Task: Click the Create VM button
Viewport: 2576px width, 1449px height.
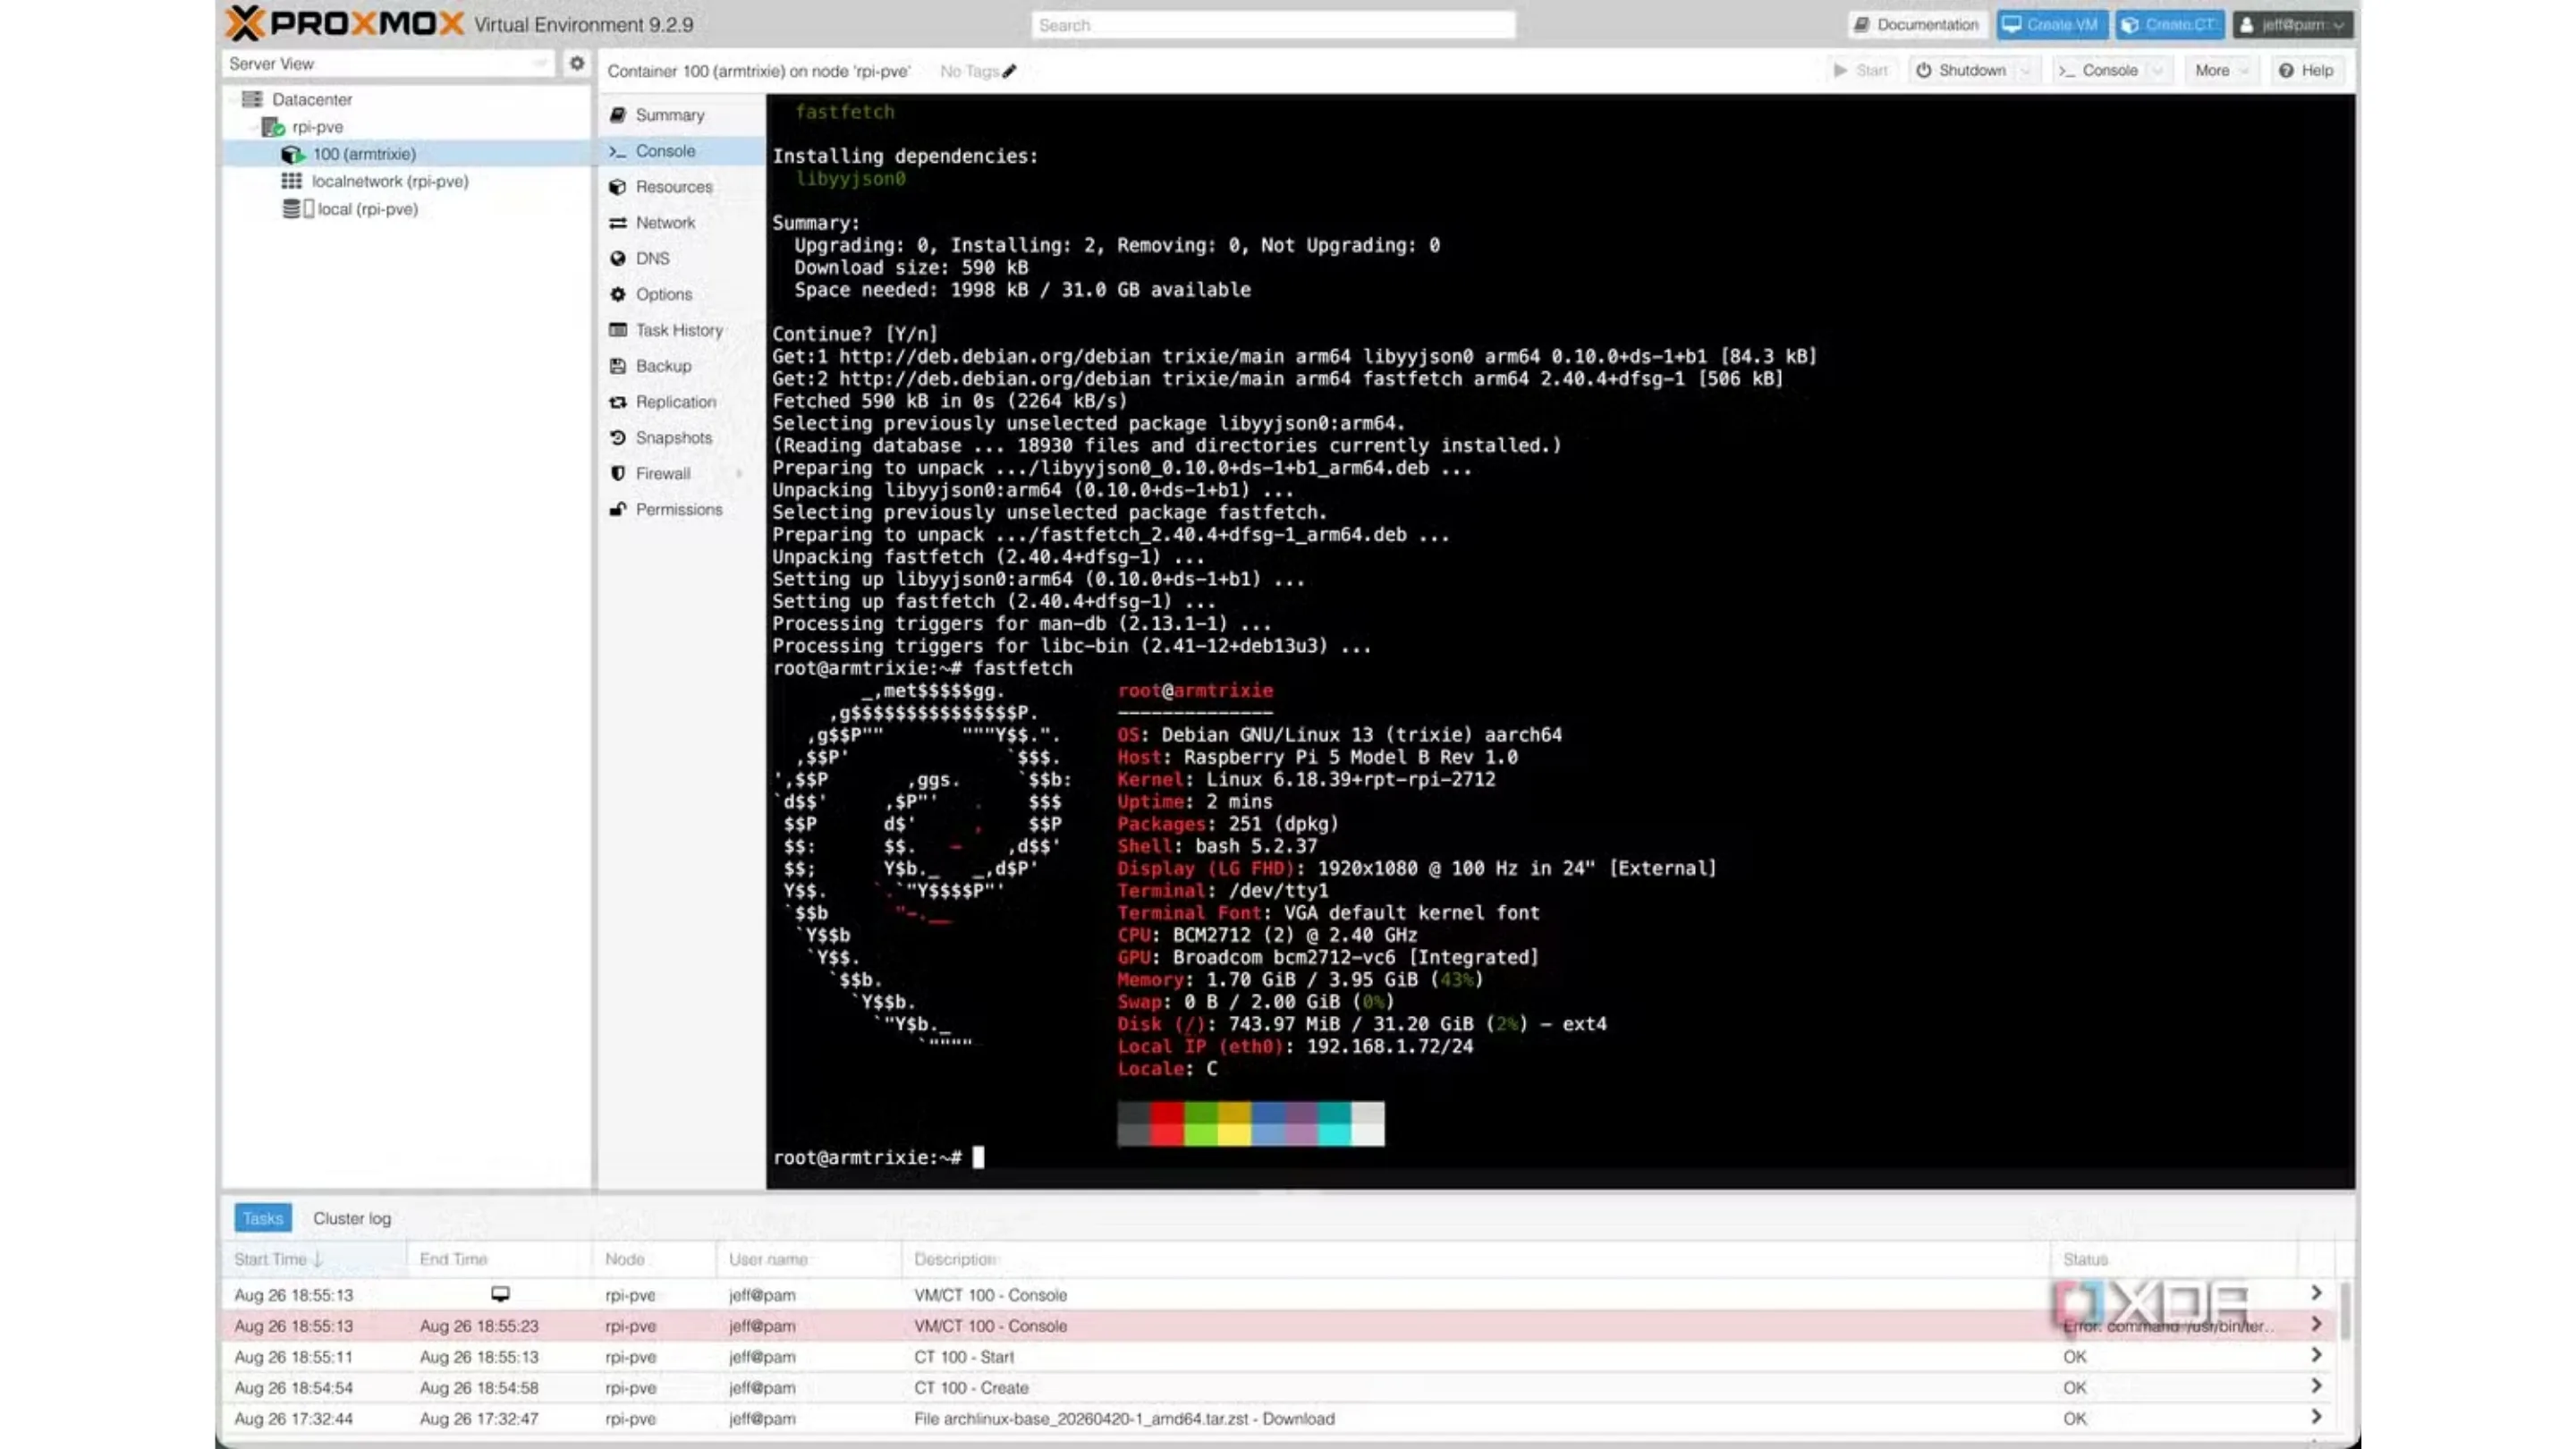Action: pos(2051,25)
